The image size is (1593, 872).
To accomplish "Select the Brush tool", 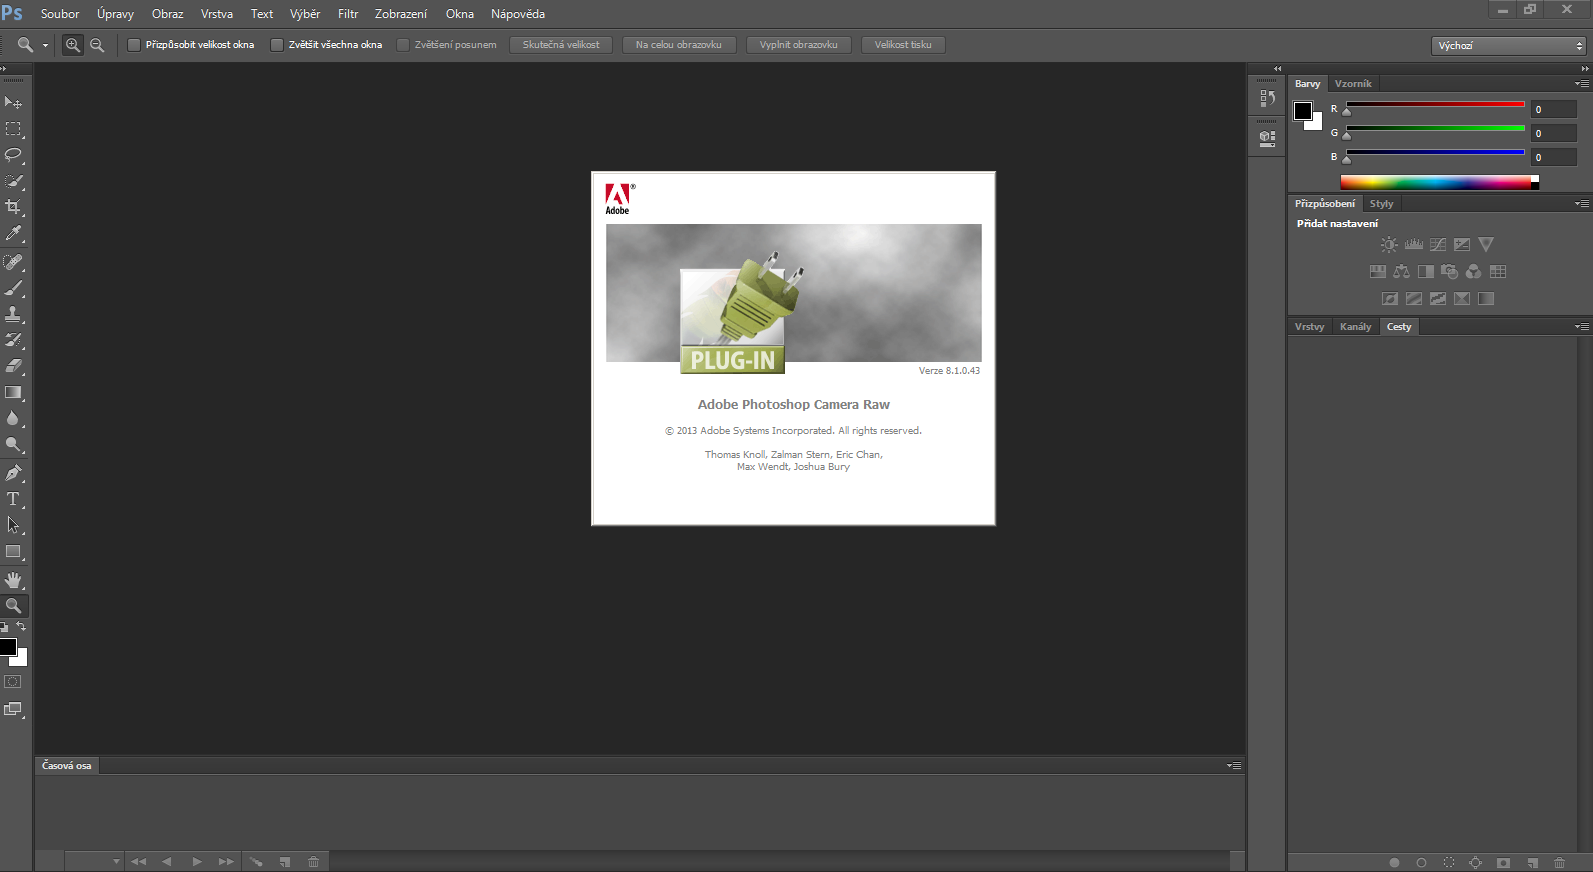I will click(x=13, y=288).
